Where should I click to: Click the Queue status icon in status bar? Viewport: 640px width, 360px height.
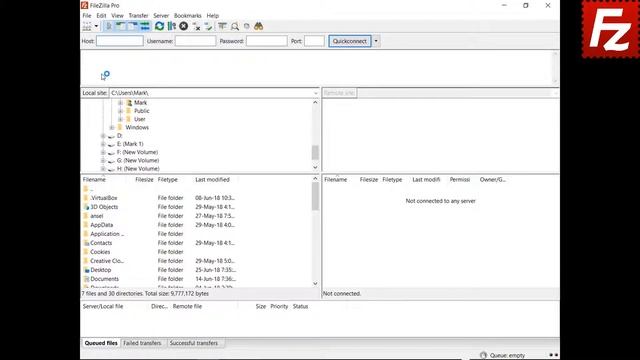click(484, 355)
